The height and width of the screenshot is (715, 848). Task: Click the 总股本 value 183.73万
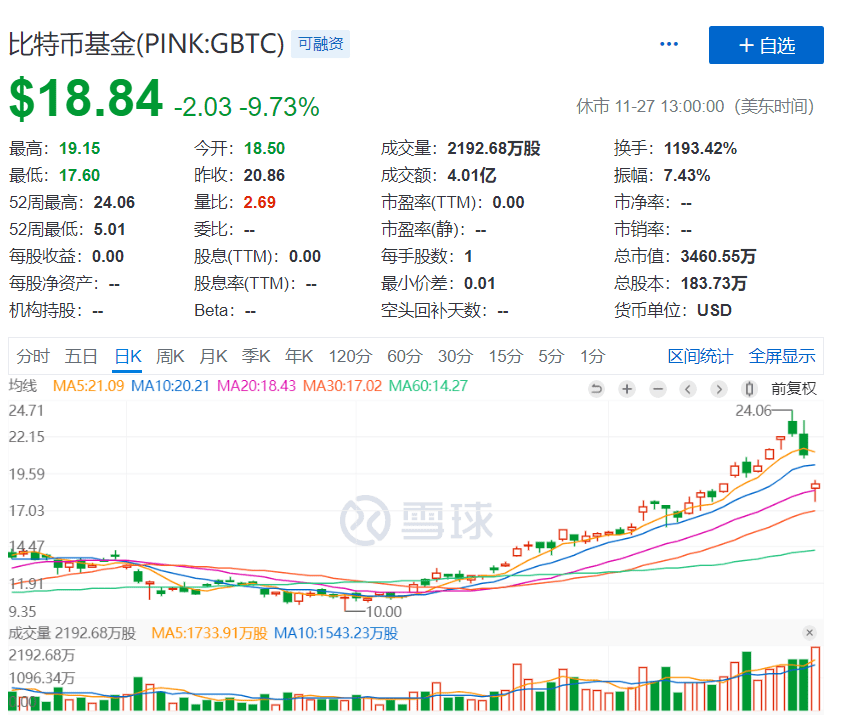pyautogui.click(x=714, y=283)
